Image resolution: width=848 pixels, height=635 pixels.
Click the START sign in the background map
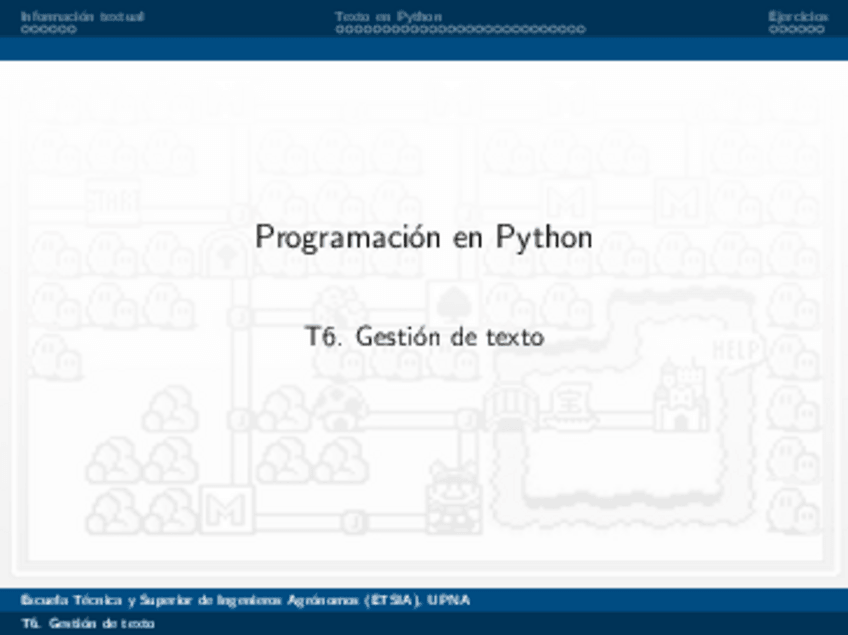pyautogui.click(x=113, y=203)
